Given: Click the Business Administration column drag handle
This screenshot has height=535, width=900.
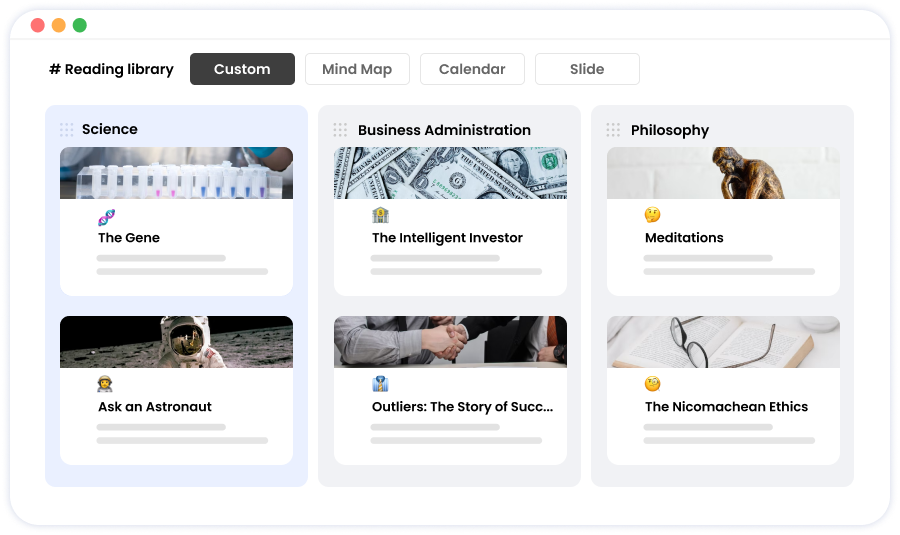Looking at the screenshot, I should click(340, 130).
